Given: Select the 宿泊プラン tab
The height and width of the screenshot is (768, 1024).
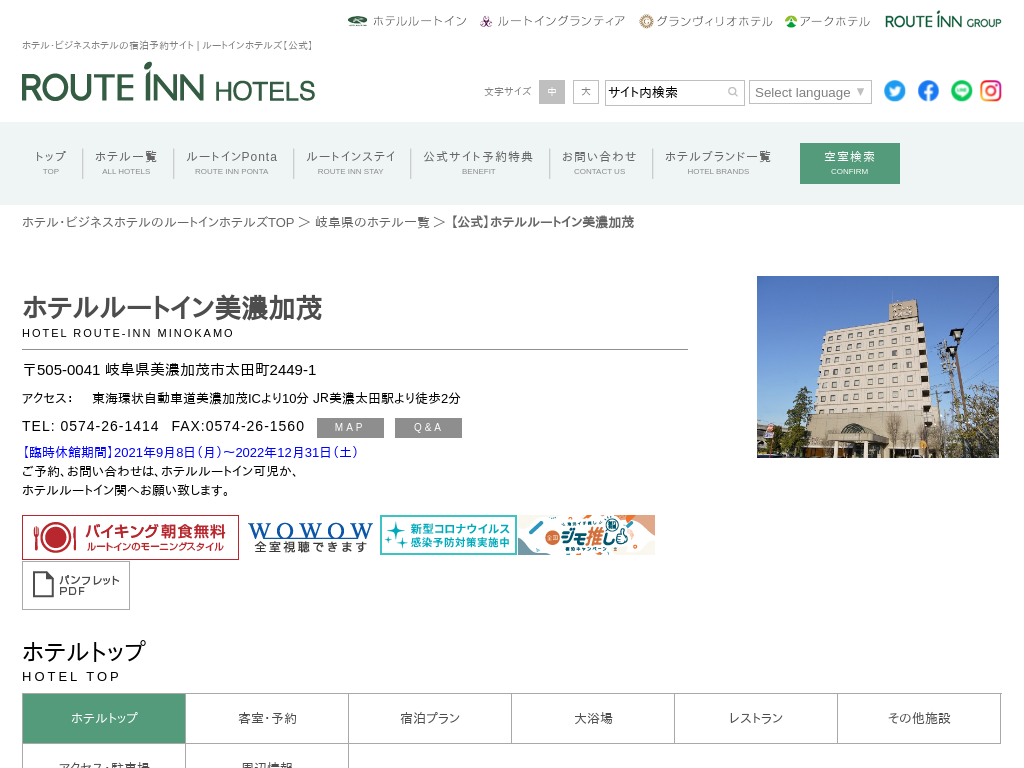Looking at the screenshot, I should (430, 718).
